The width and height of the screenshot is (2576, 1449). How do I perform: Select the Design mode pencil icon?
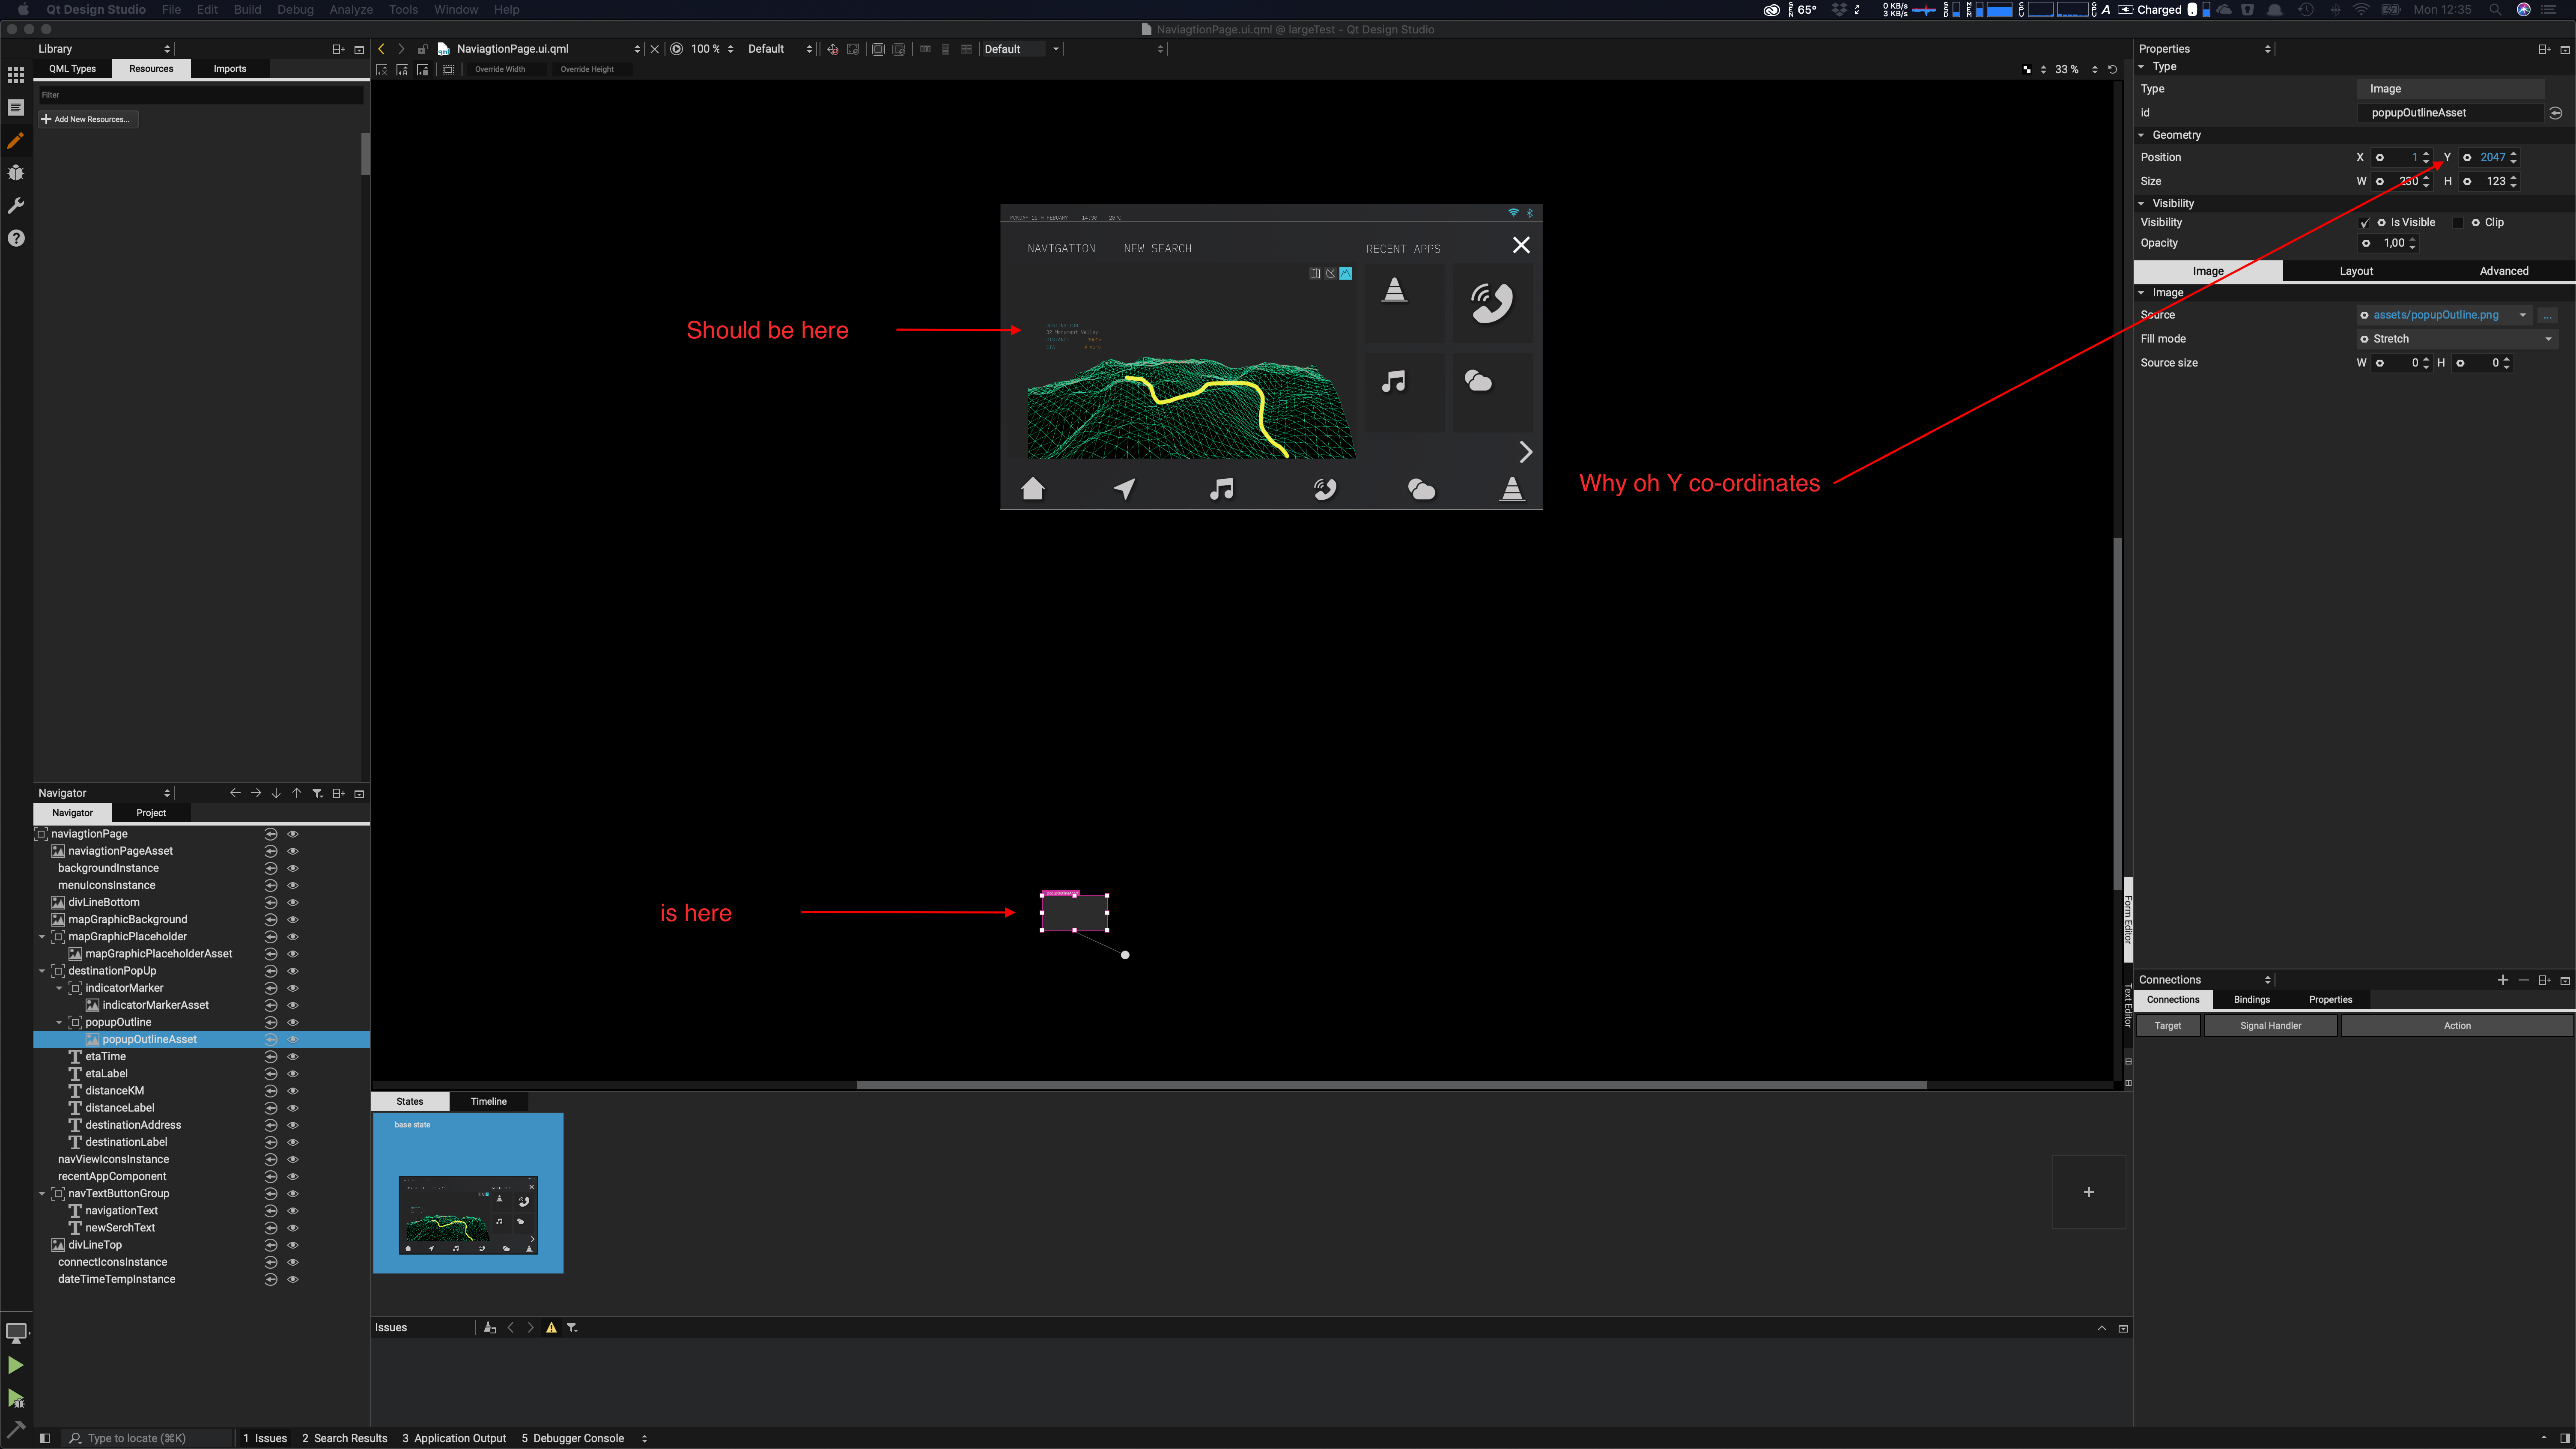pyautogui.click(x=16, y=140)
